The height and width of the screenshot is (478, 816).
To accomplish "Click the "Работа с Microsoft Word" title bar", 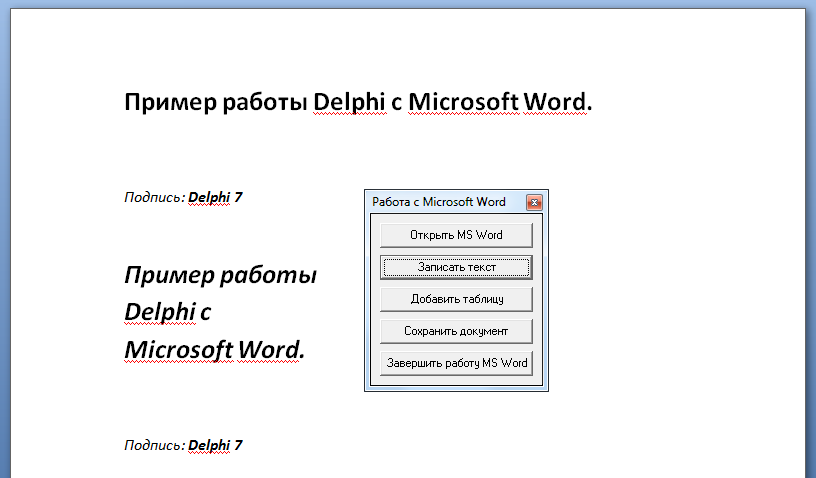I will point(438,202).
